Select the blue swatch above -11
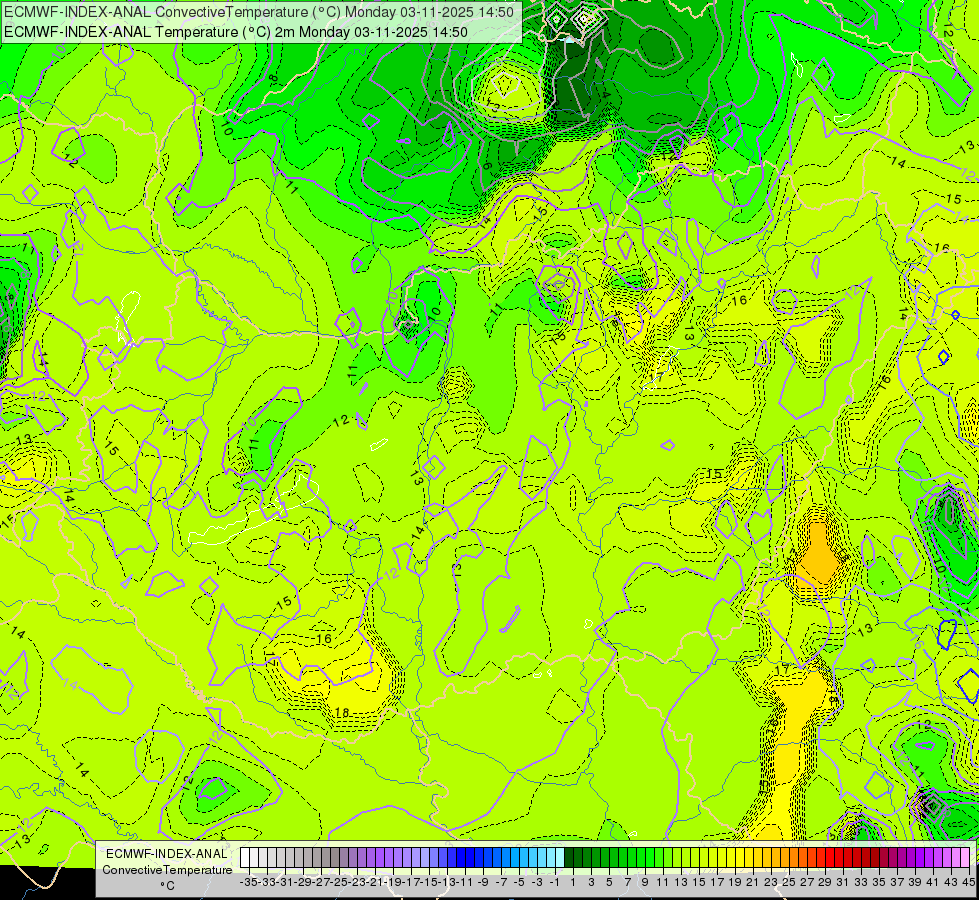 [460, 857]
